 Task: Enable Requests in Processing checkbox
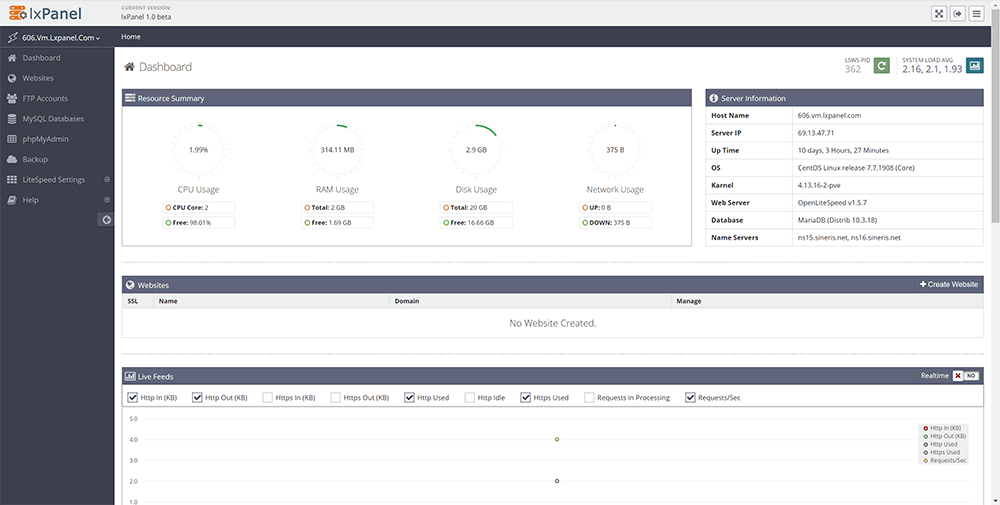[x=589, y=397]
